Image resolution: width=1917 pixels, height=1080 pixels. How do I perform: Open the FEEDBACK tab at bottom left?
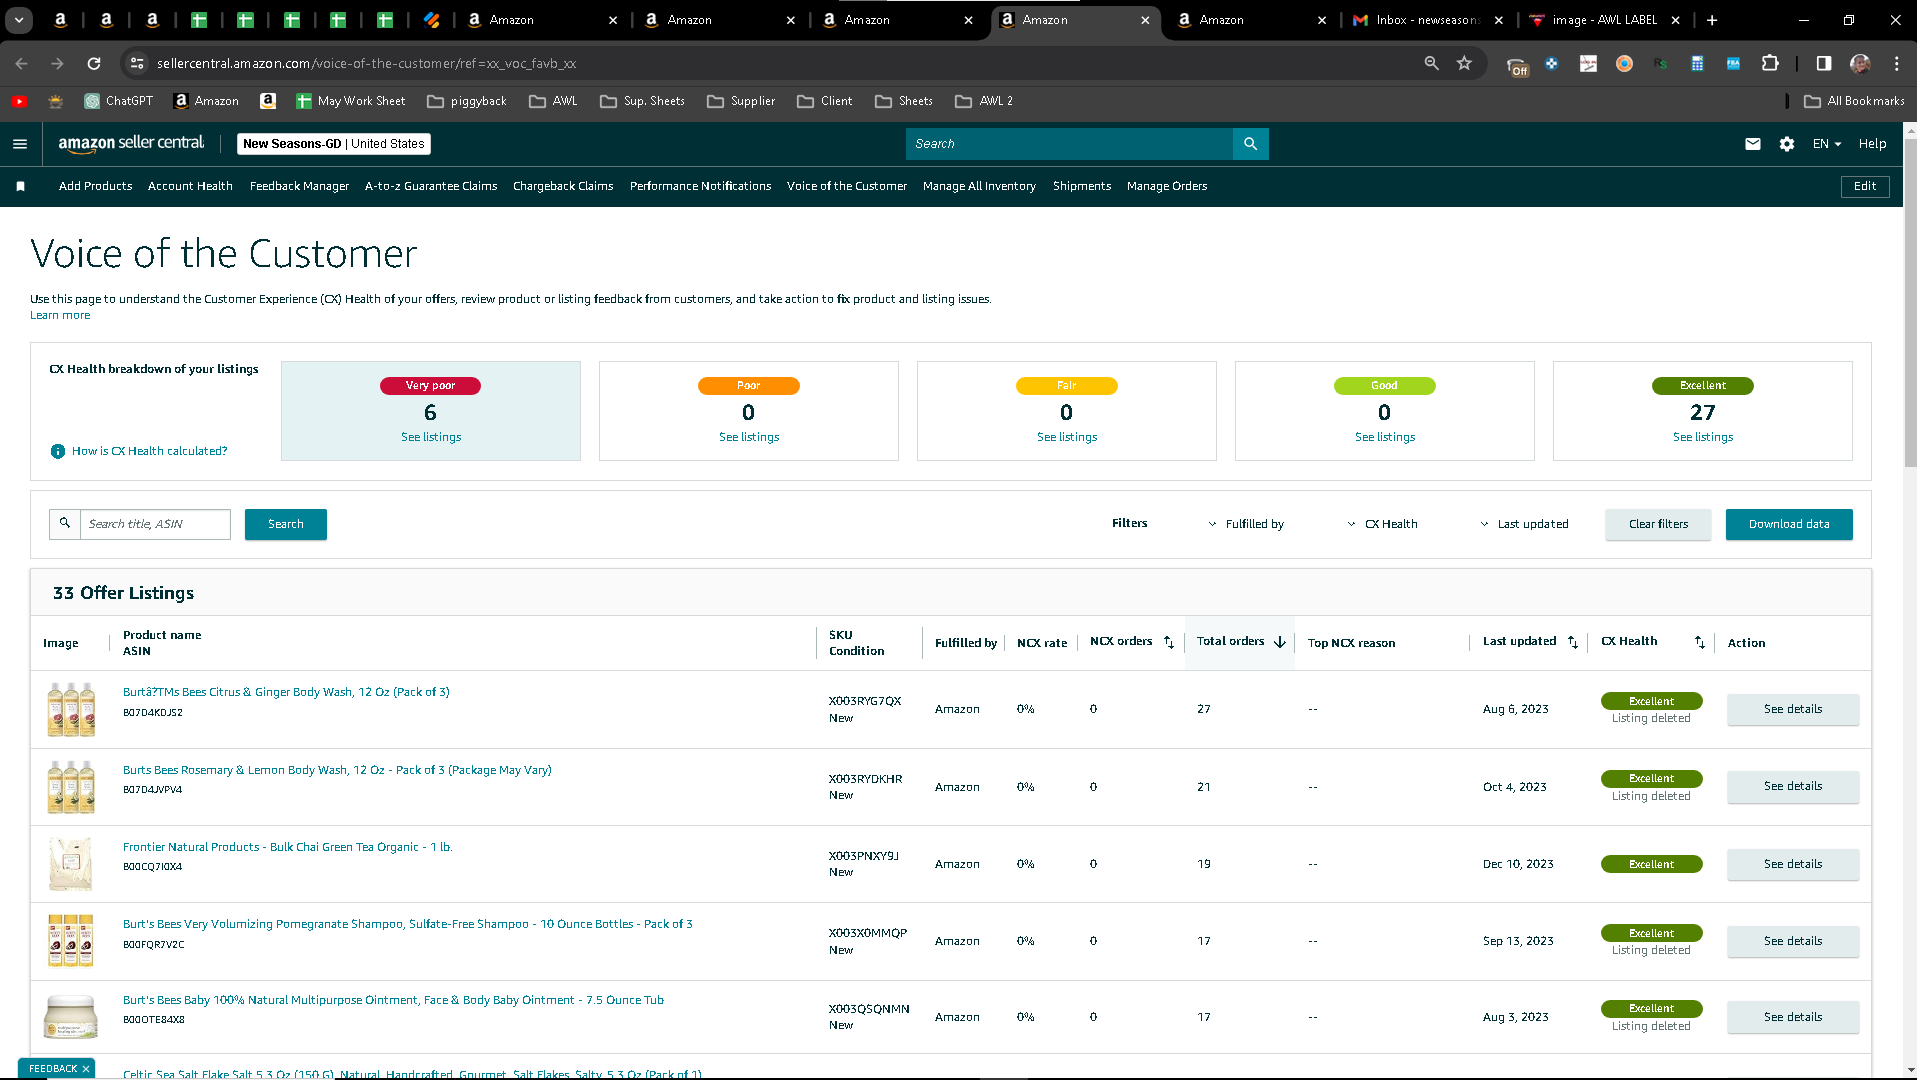[x=53, y=1069]
